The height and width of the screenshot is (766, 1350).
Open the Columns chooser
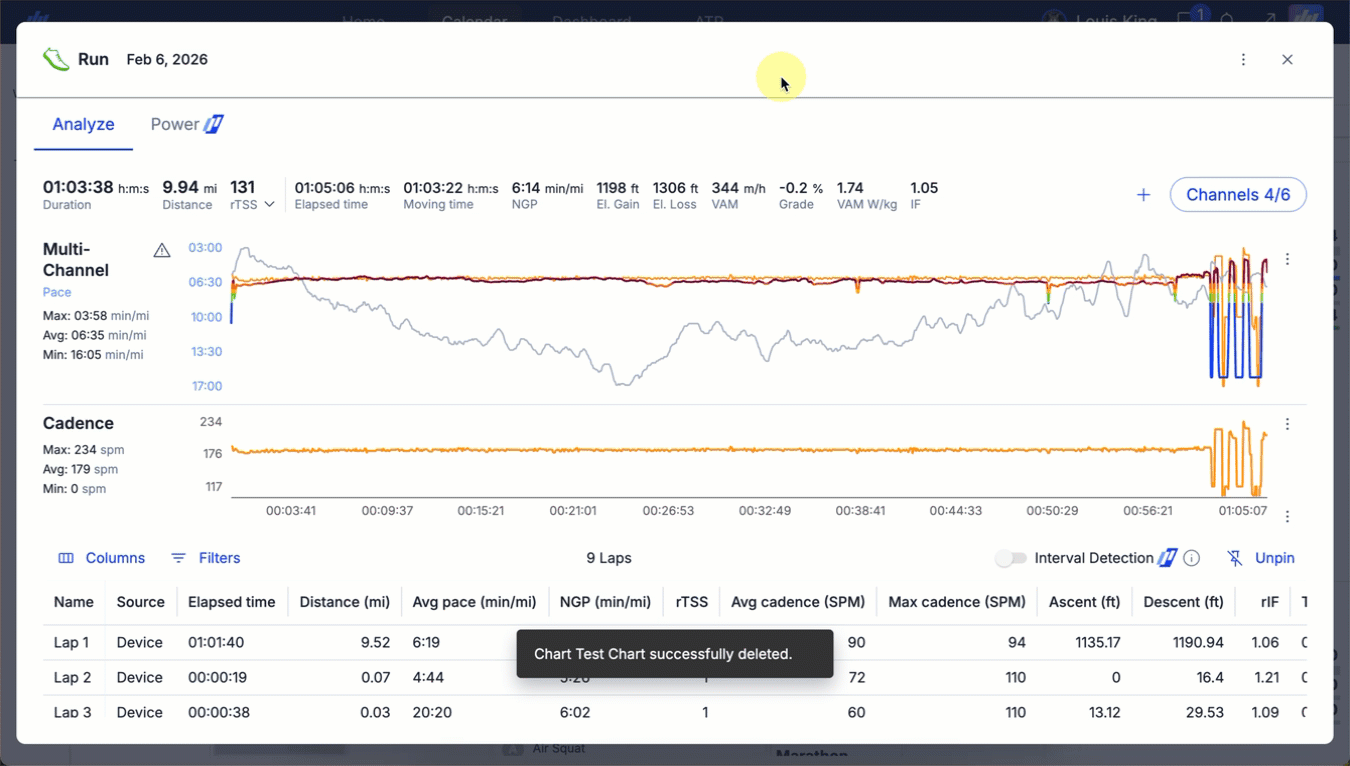pos(101,558)
